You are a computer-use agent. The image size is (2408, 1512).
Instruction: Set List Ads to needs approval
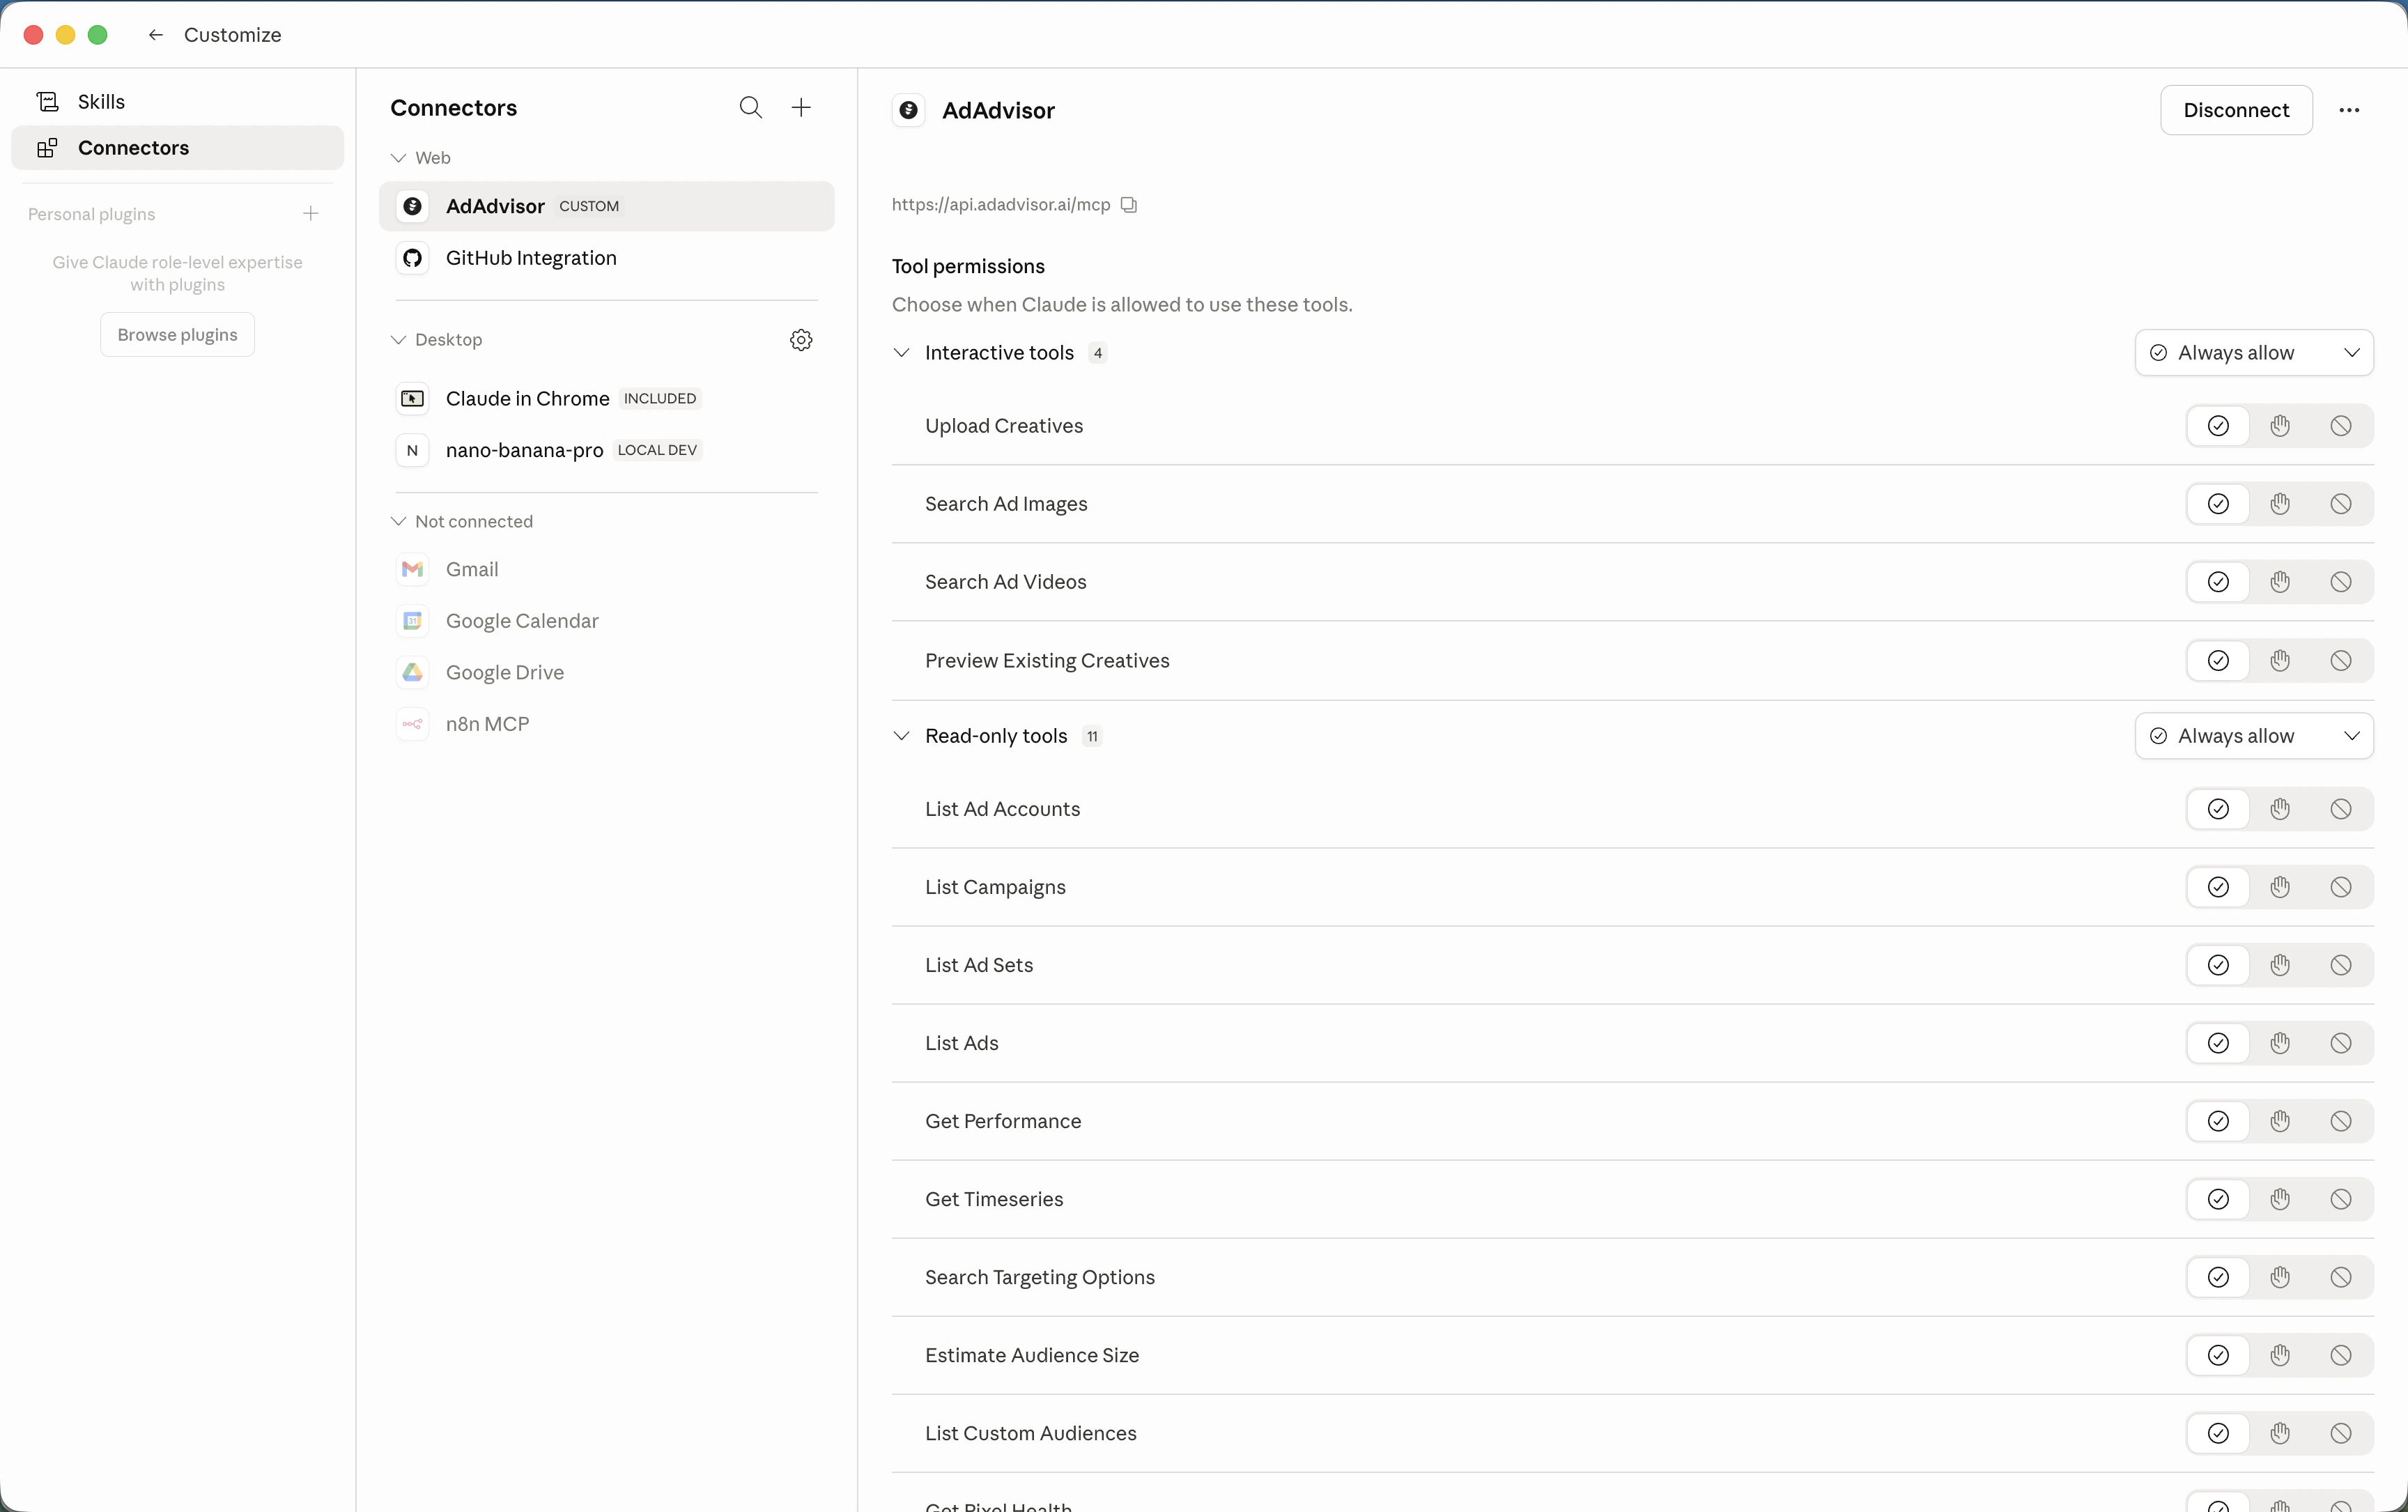(x=2280, y=1043)
